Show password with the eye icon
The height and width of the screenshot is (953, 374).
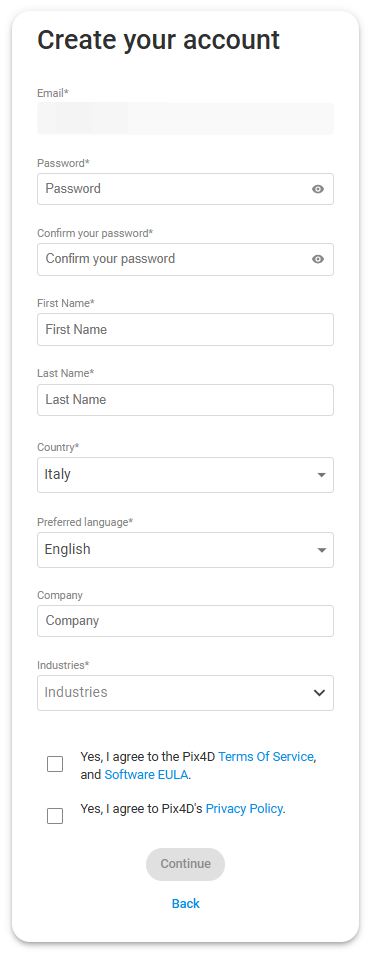(x=317, y=189)
